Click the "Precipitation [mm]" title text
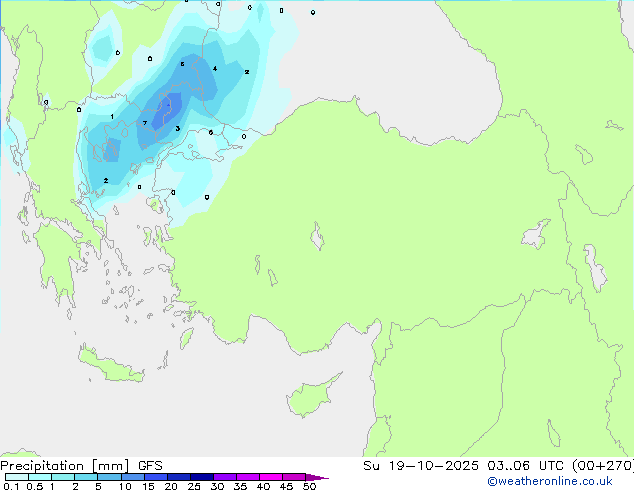 tap(65, 466)
